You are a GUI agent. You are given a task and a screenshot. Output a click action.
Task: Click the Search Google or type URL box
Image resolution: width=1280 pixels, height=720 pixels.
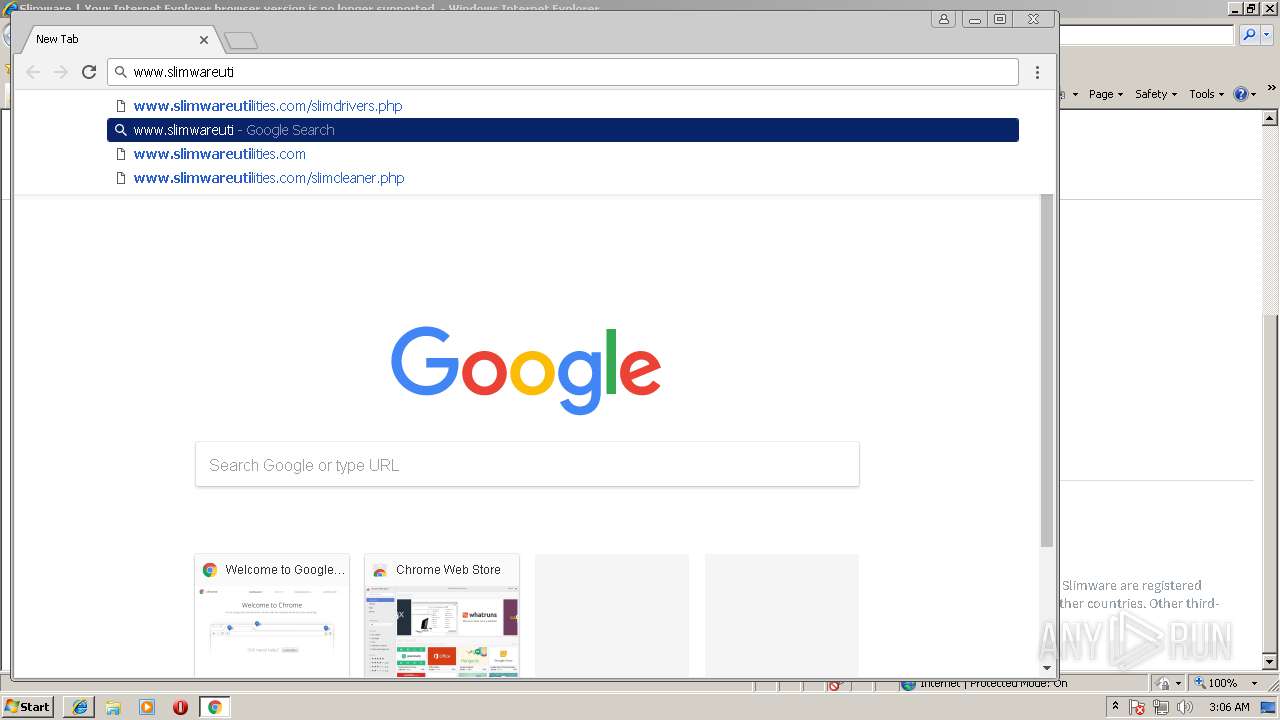(527, 465)
